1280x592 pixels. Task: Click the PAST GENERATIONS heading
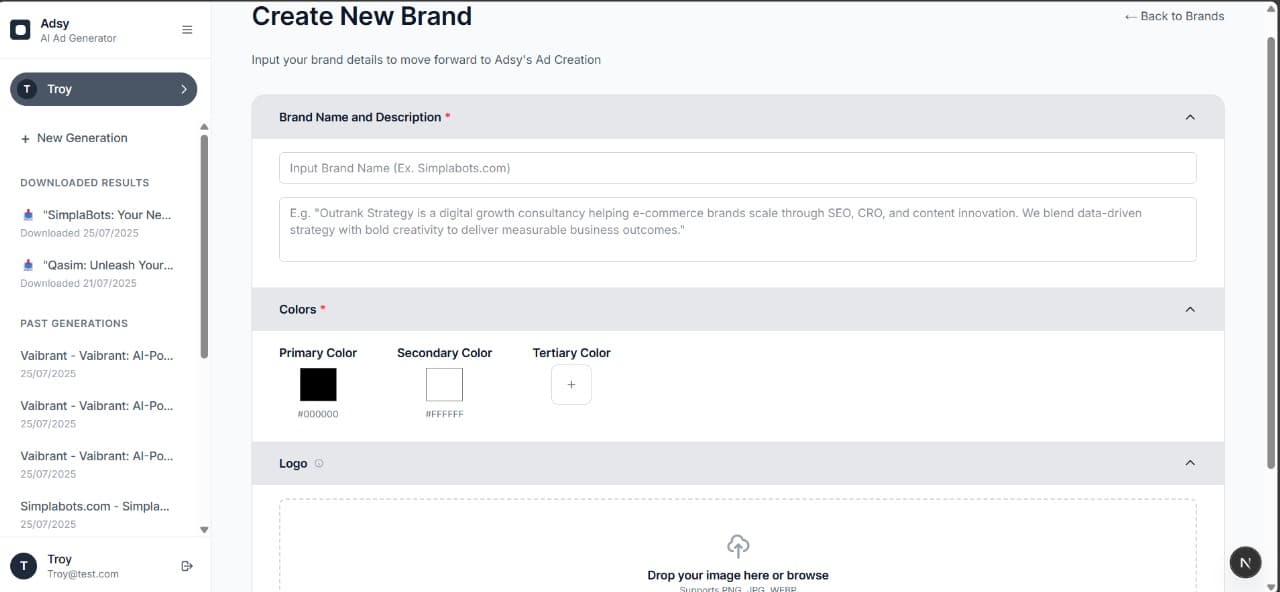point(74,323)
